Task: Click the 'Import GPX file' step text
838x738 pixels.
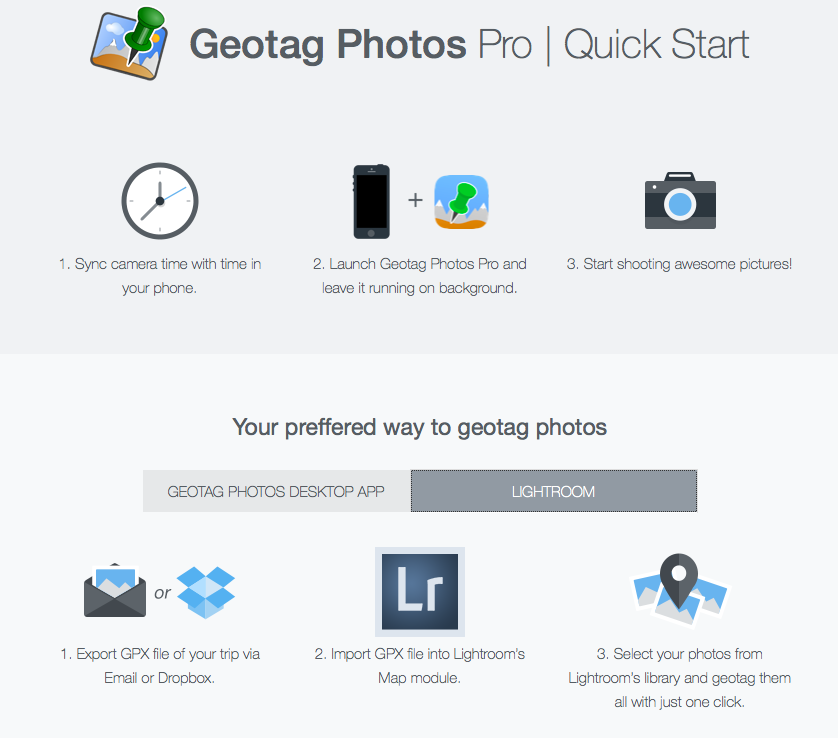Action: [x=419, y=666]
